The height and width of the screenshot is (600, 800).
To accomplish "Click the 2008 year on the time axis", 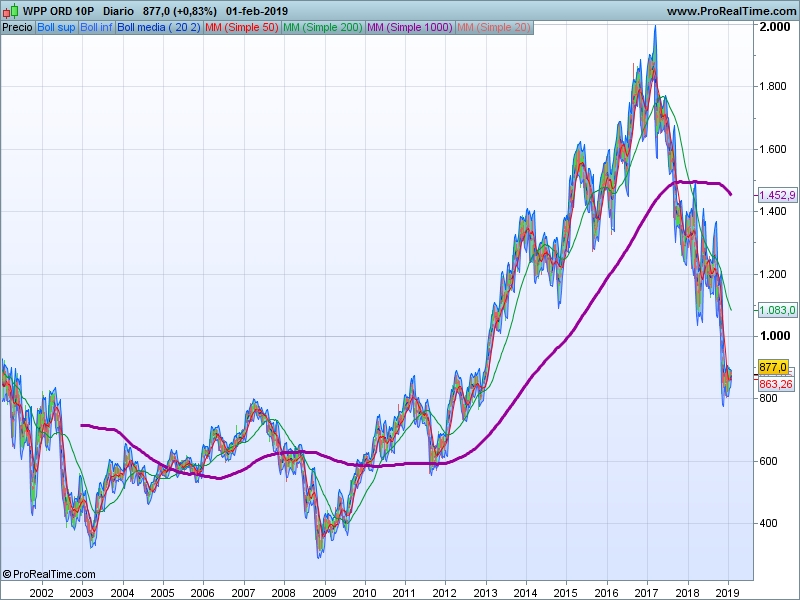I will tap(284, 593).
